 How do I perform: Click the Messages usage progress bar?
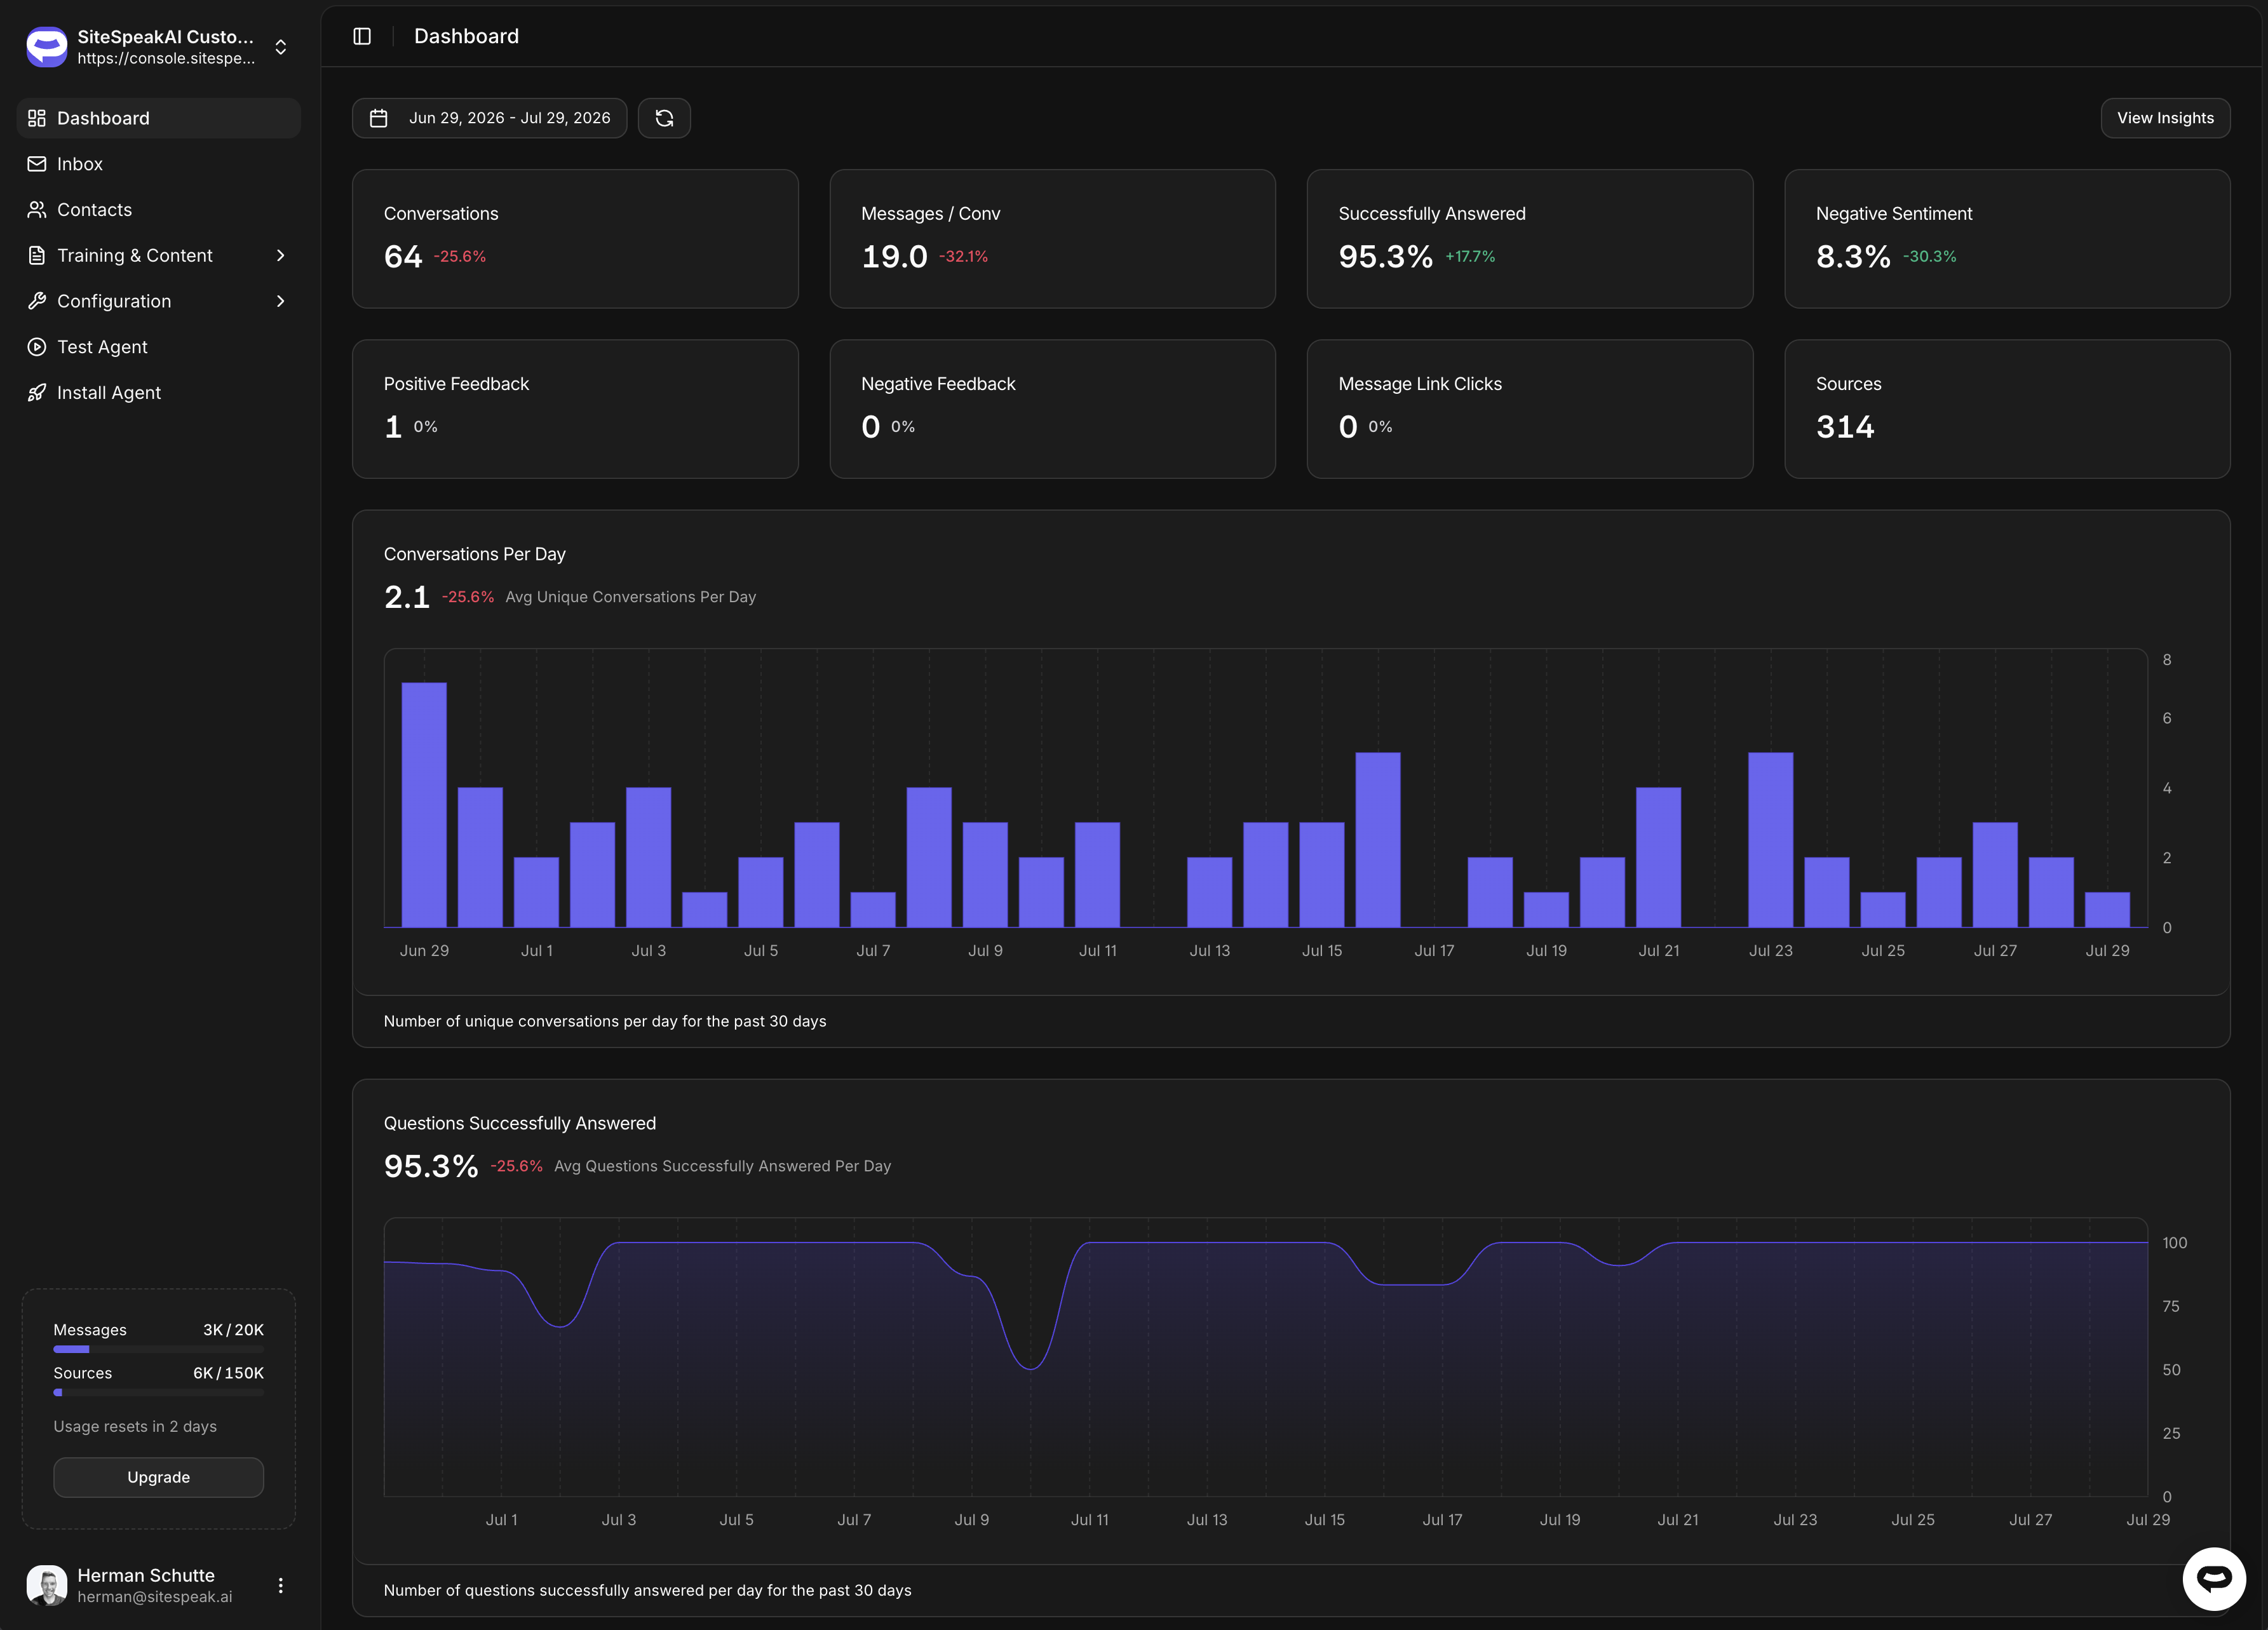159,1349
